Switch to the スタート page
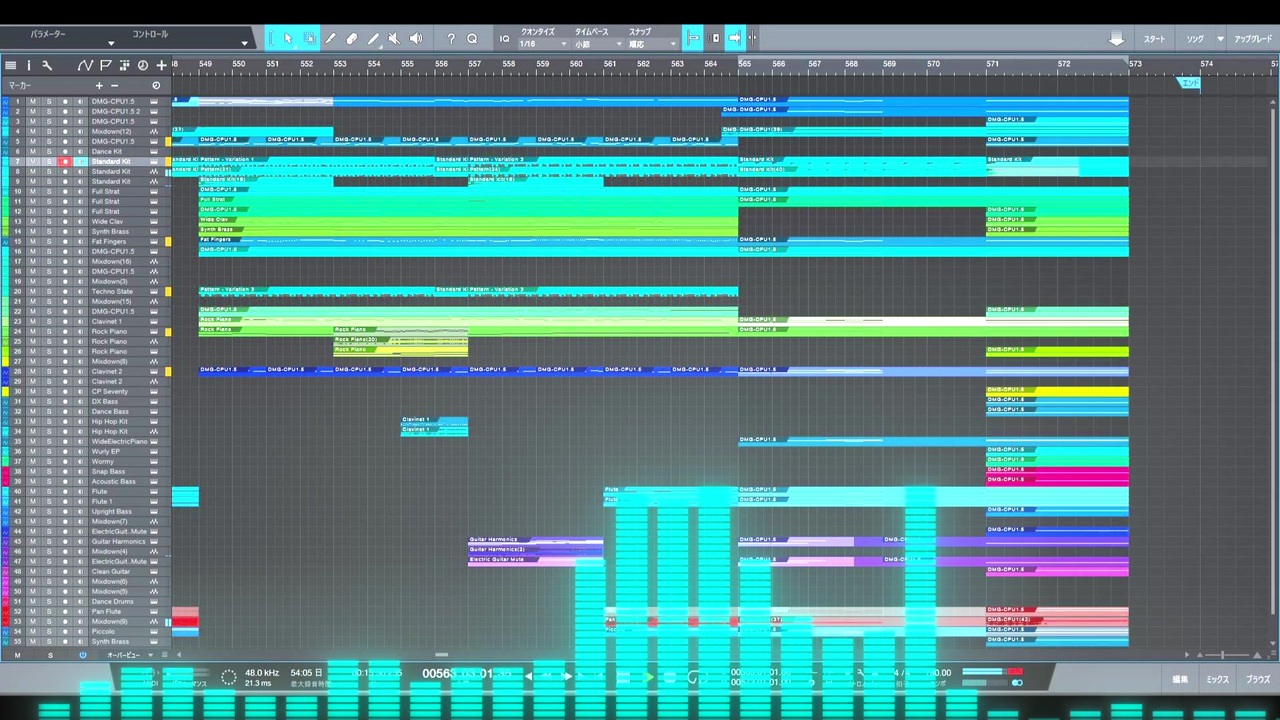The image size is (1280, 720). click(x=1155, y=39)
